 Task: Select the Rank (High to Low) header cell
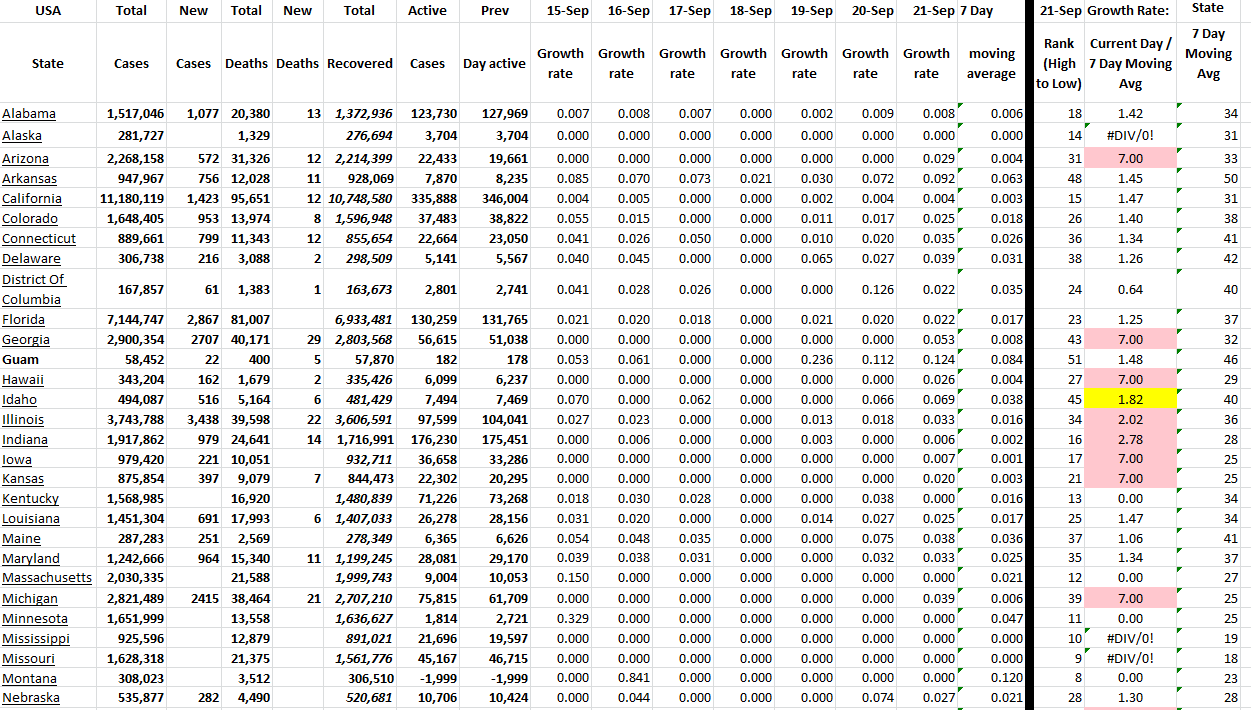(1059, 64)
